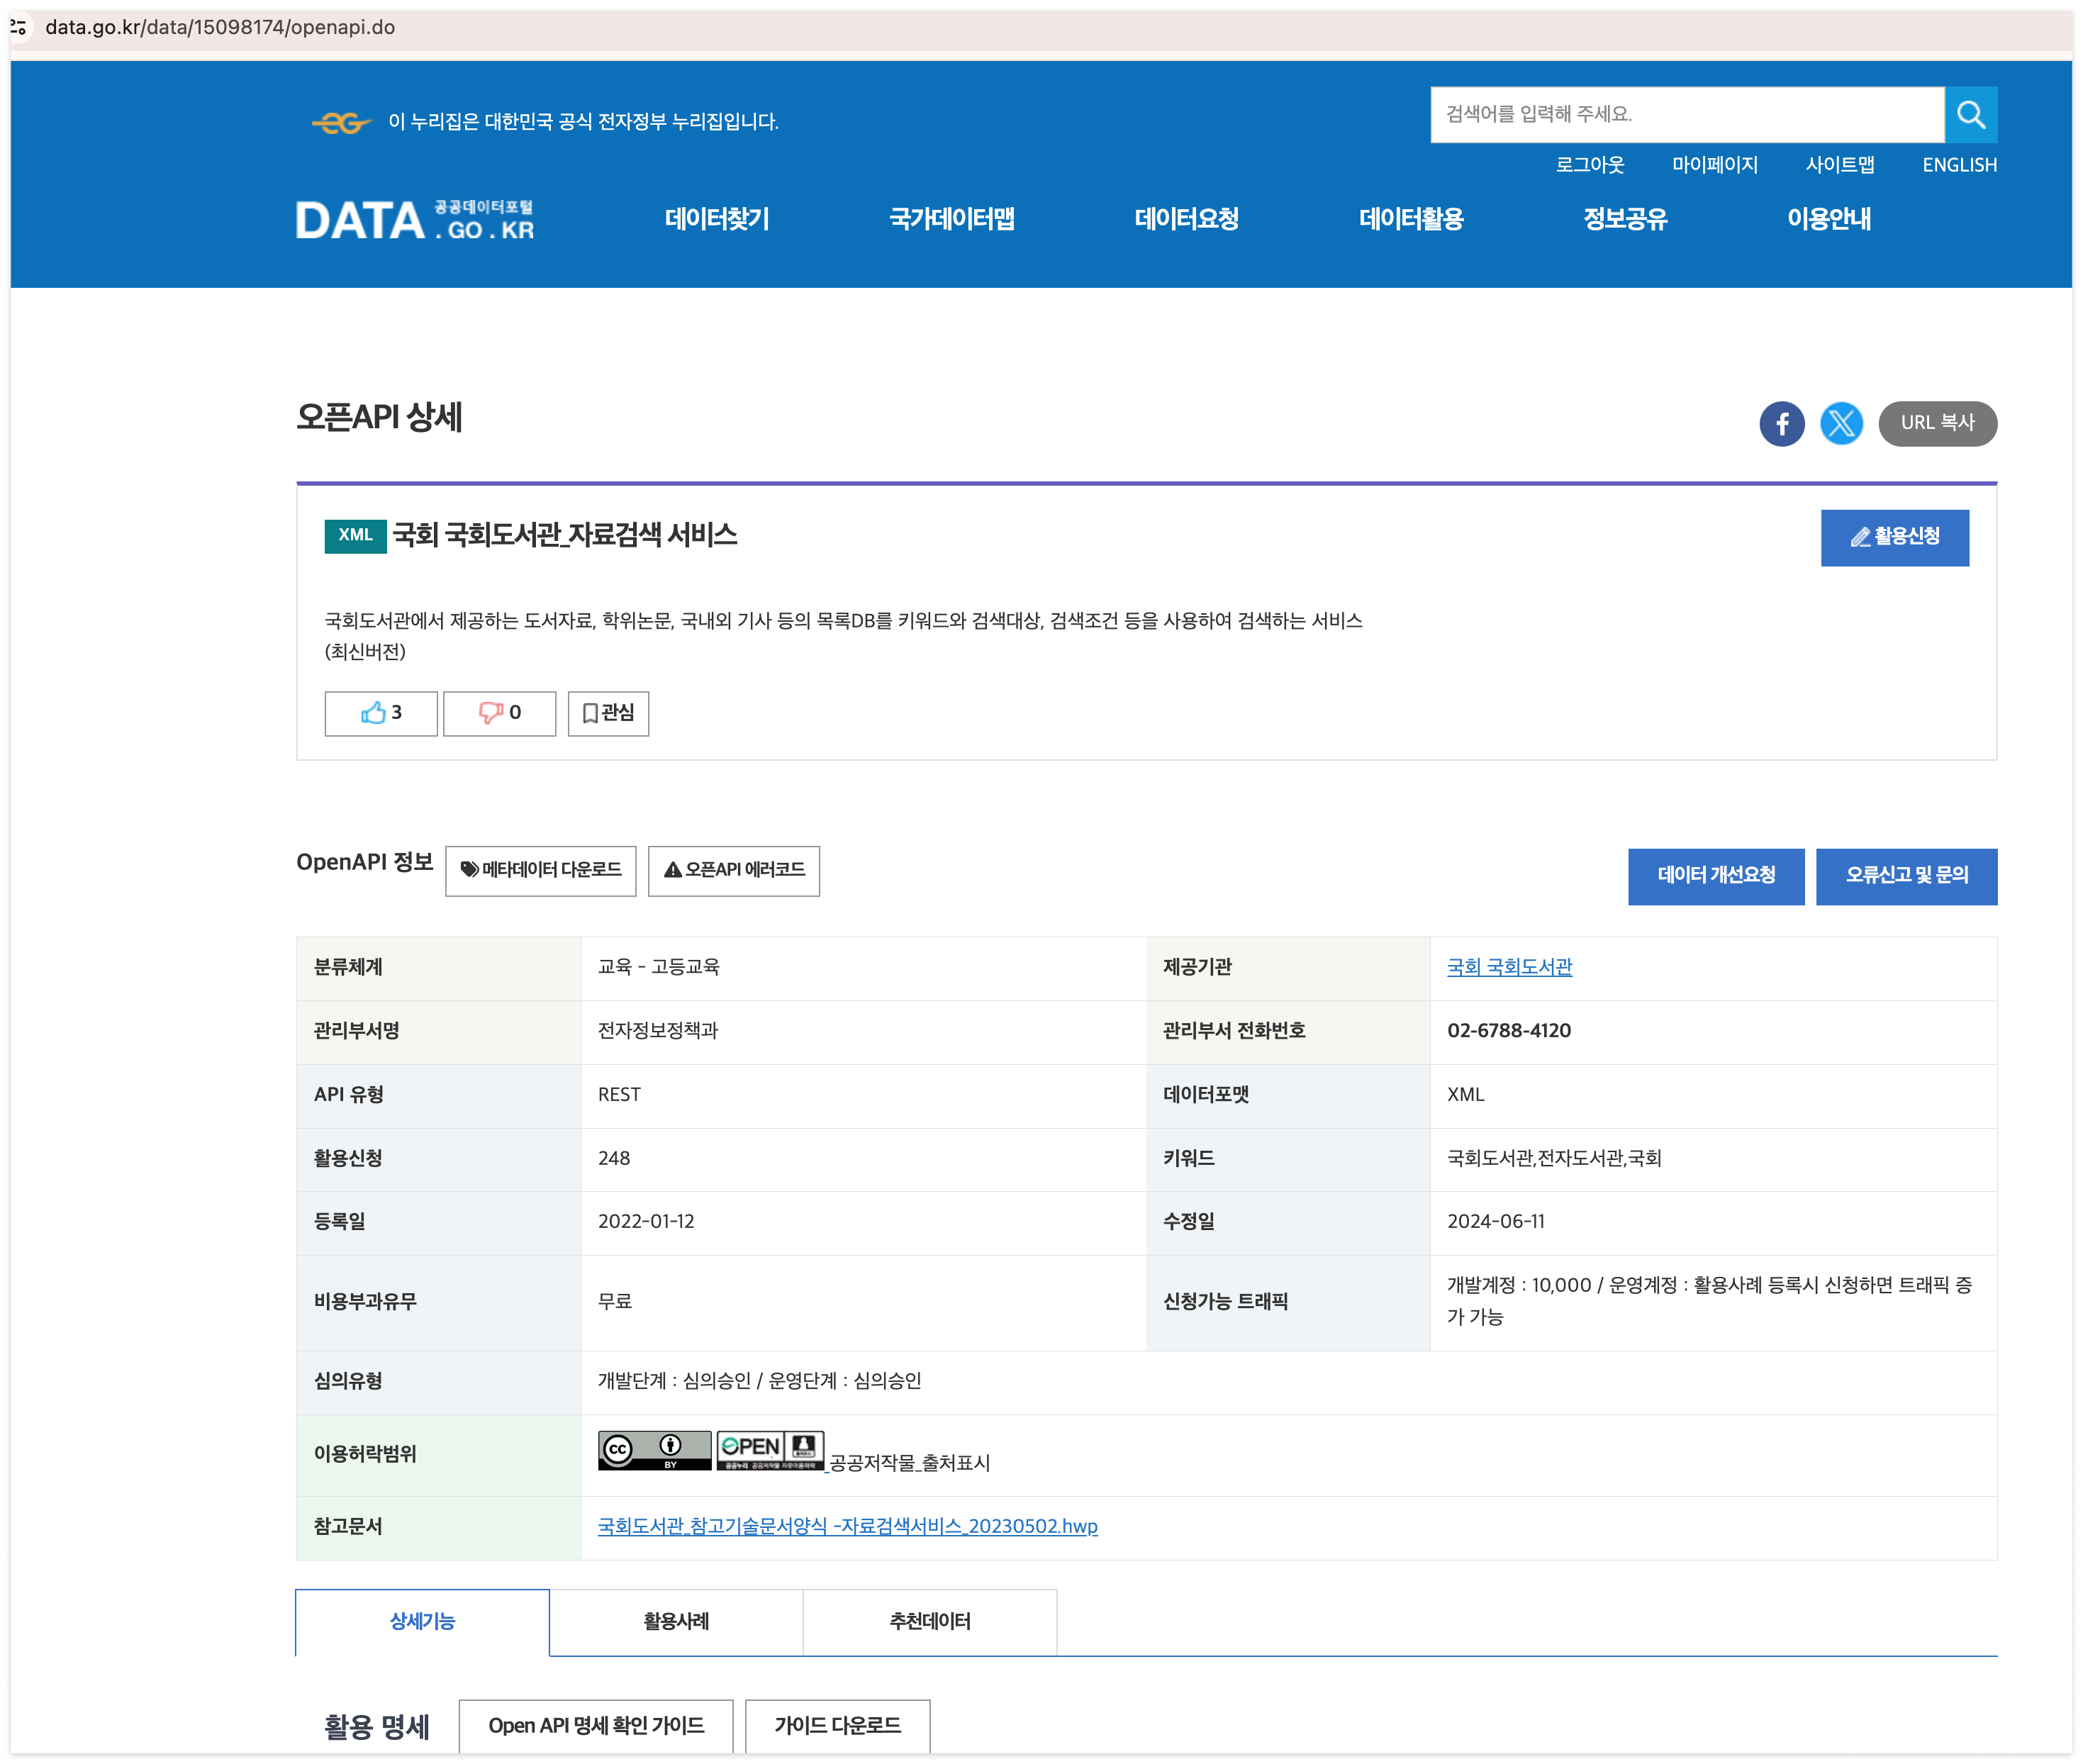
Task: Click the modified date 2024-06-11
Action: [x=1495, y=1222]
